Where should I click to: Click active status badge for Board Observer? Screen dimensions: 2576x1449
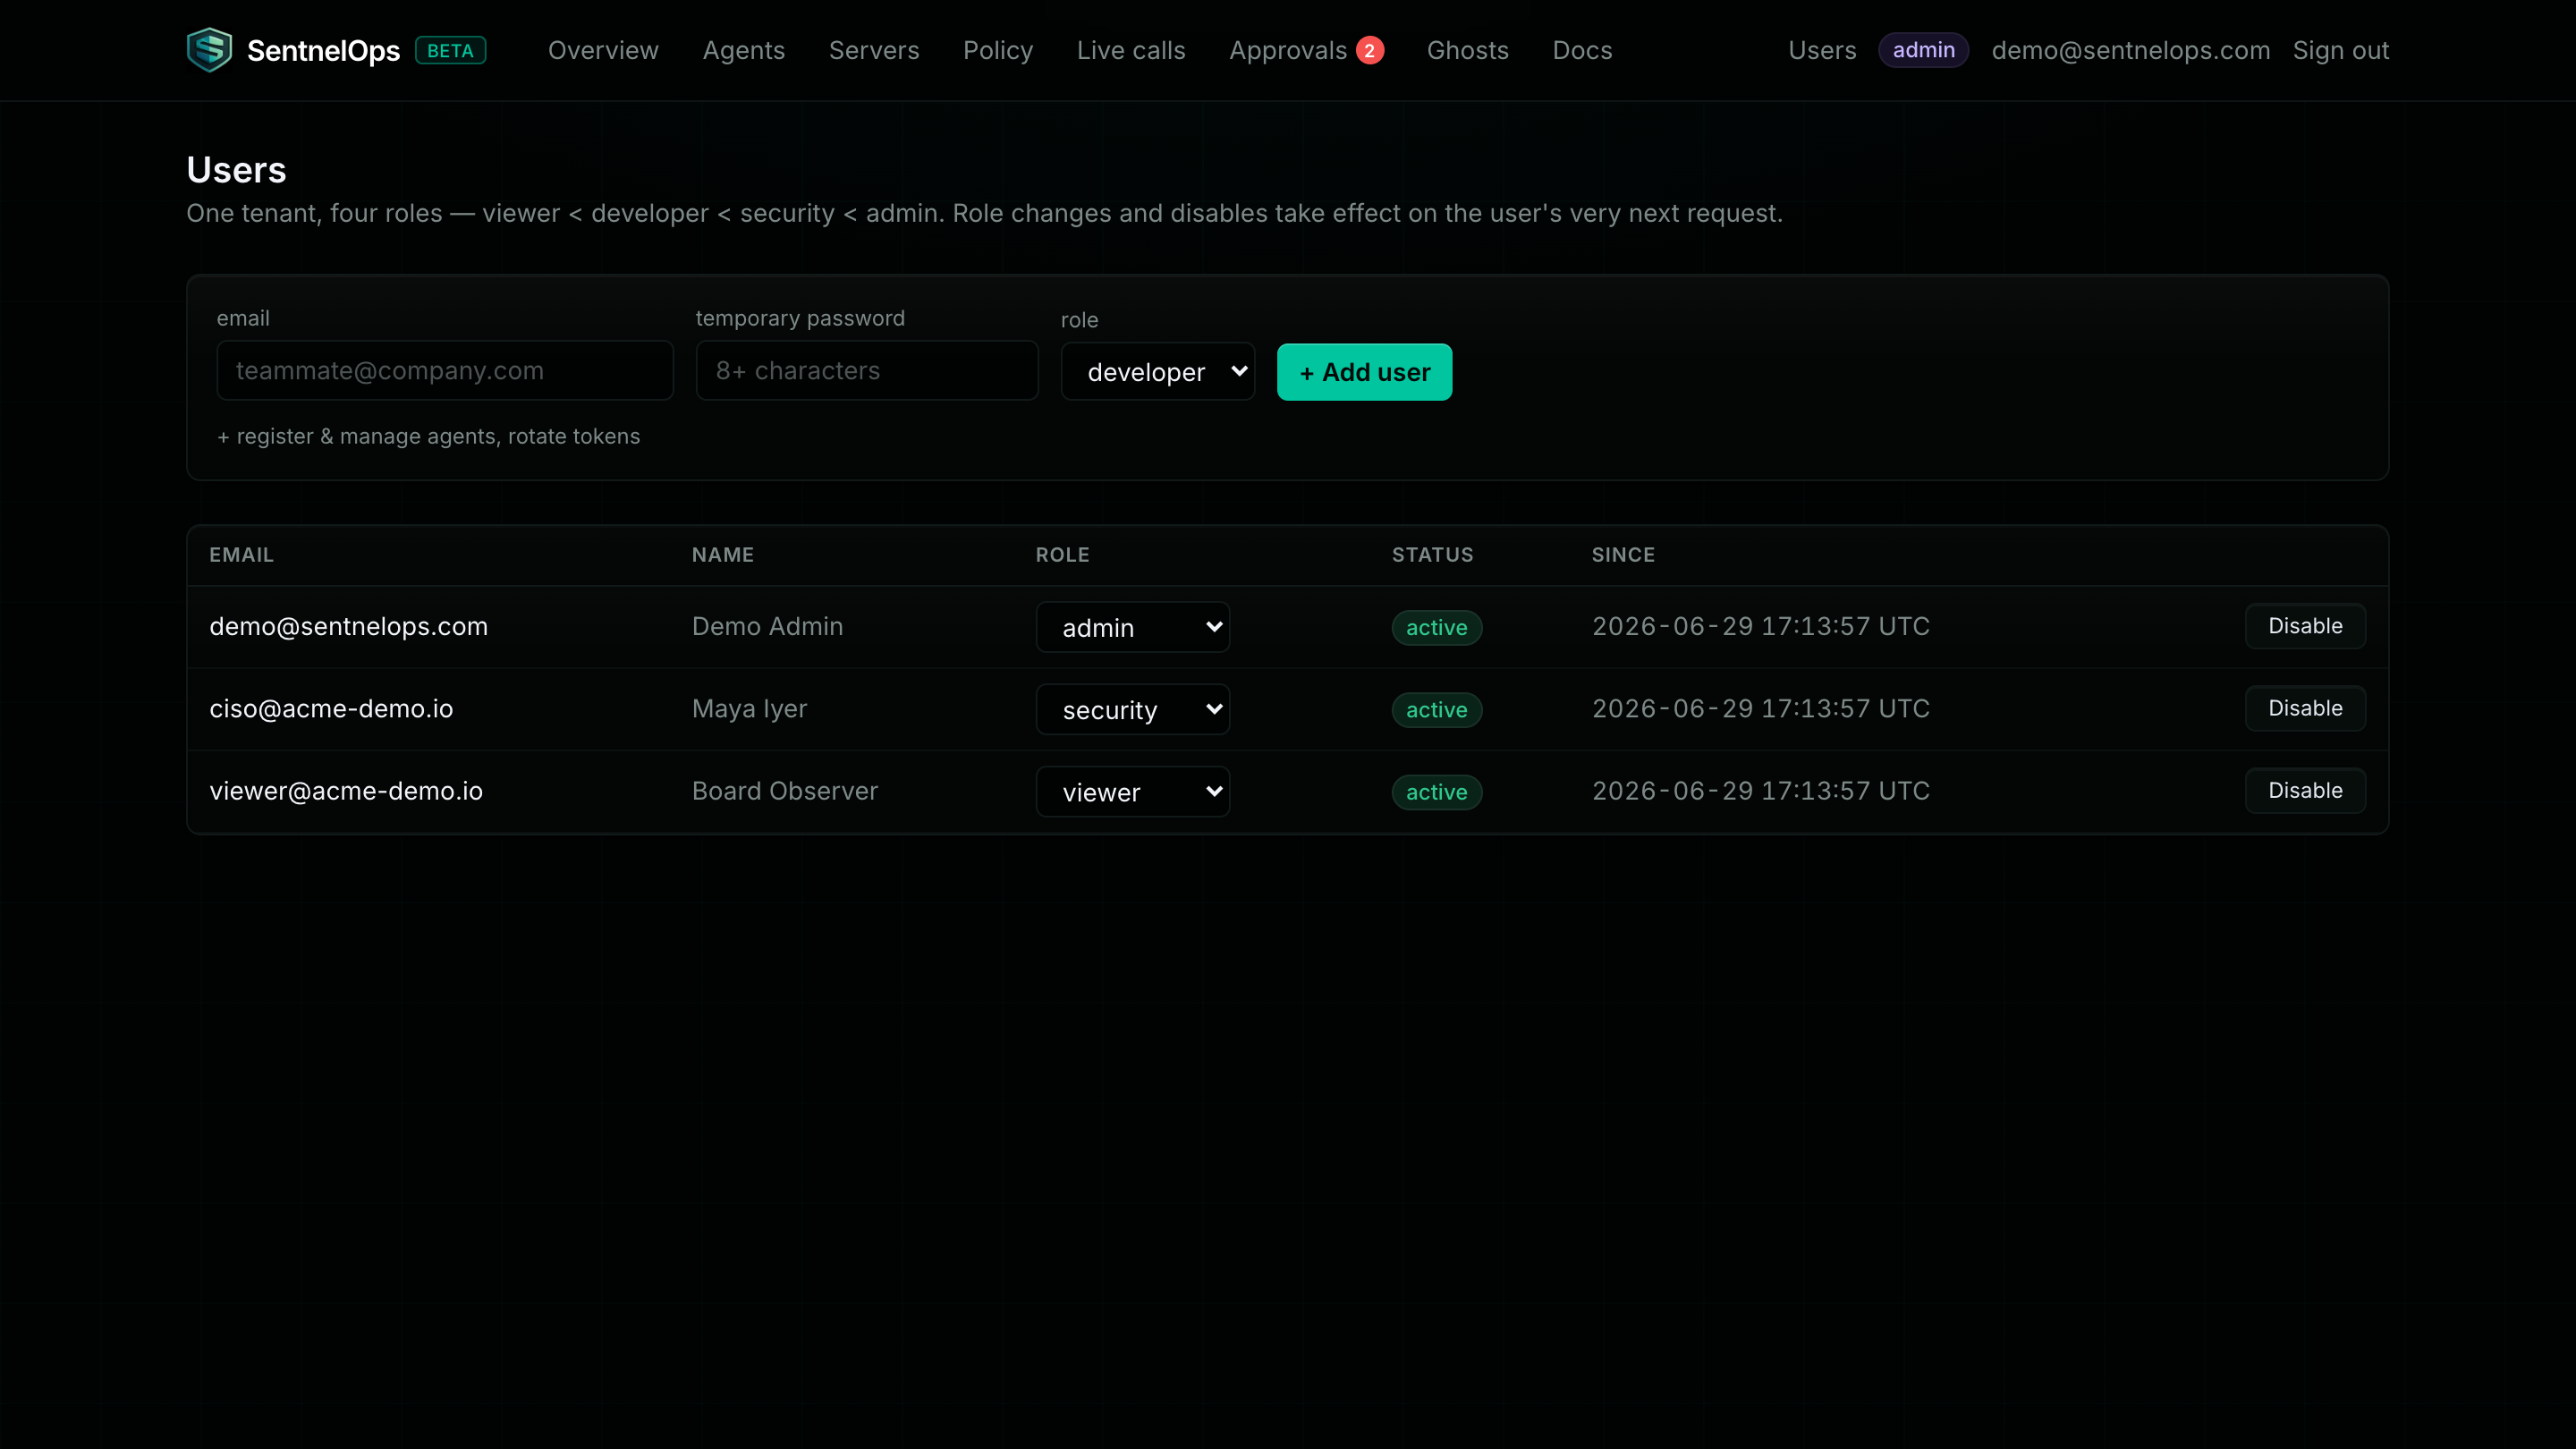click(x=1436, y=792)
